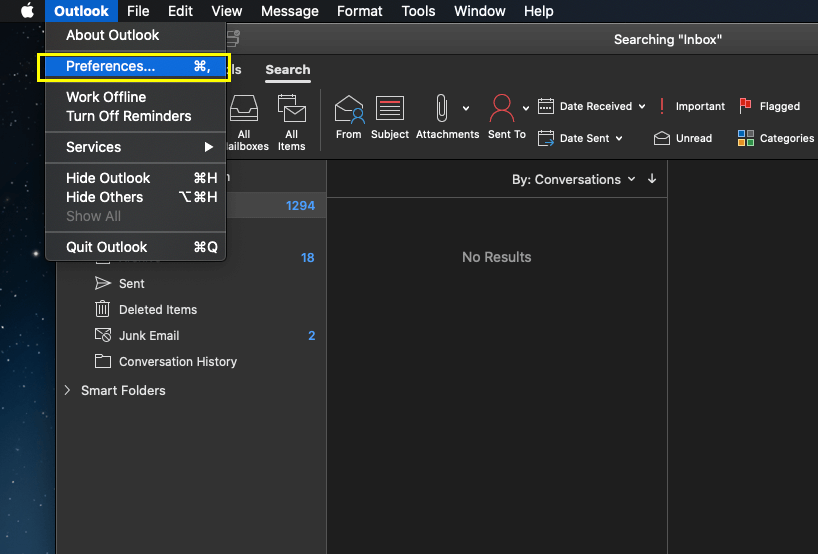Select Hide Outlook menu item
Viewport: 818px width, 554px height.
pyautogui.click(x=136, y=178)
